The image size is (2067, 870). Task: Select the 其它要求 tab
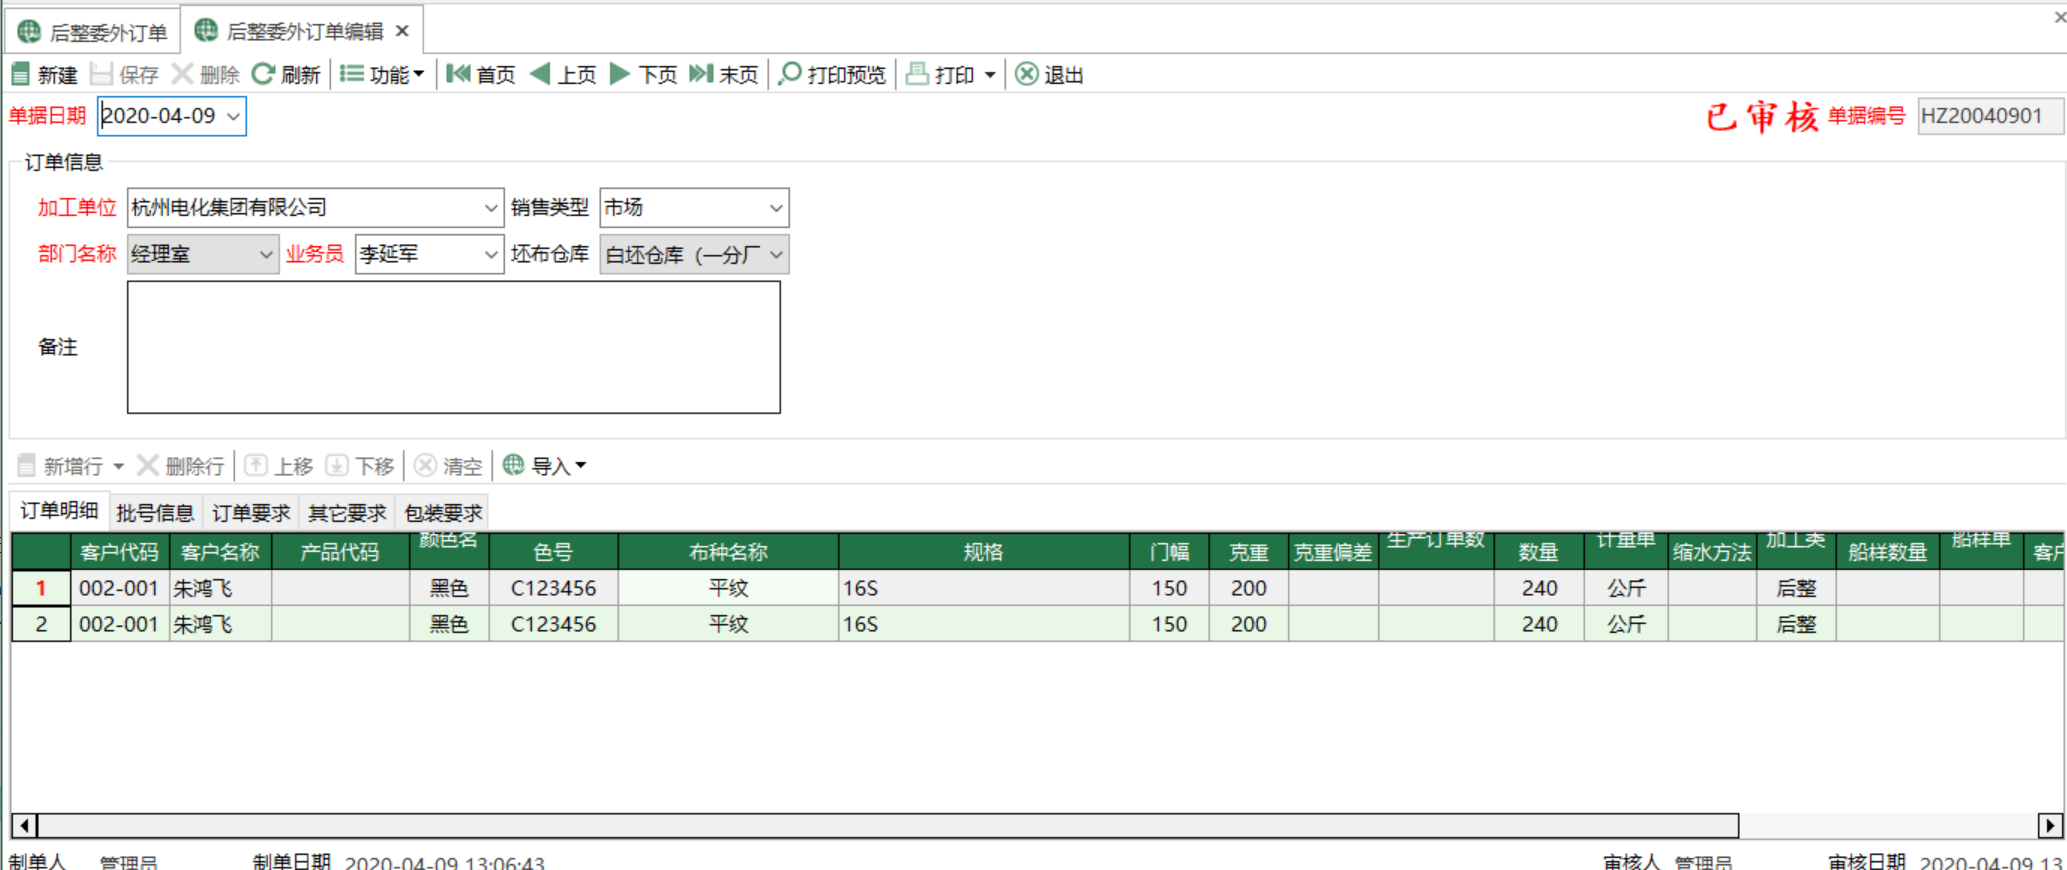pos(347,513)
